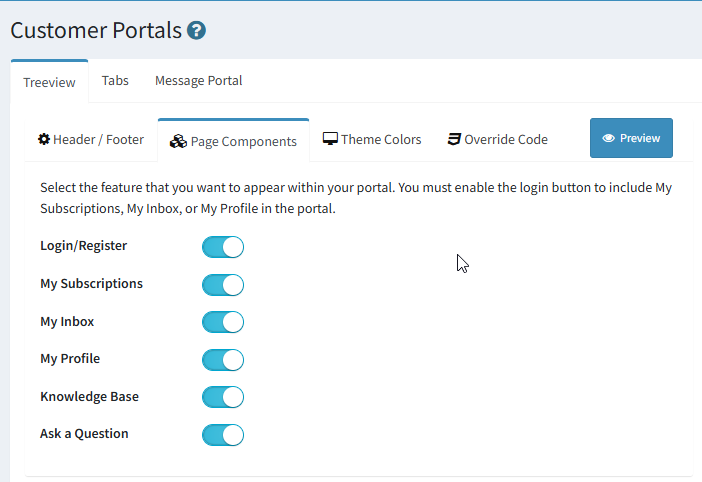Image resolution: width=702 pixels, height=482 pixels.
Task: Click the gear icon on Header / Footer
Action: [44, 139]
